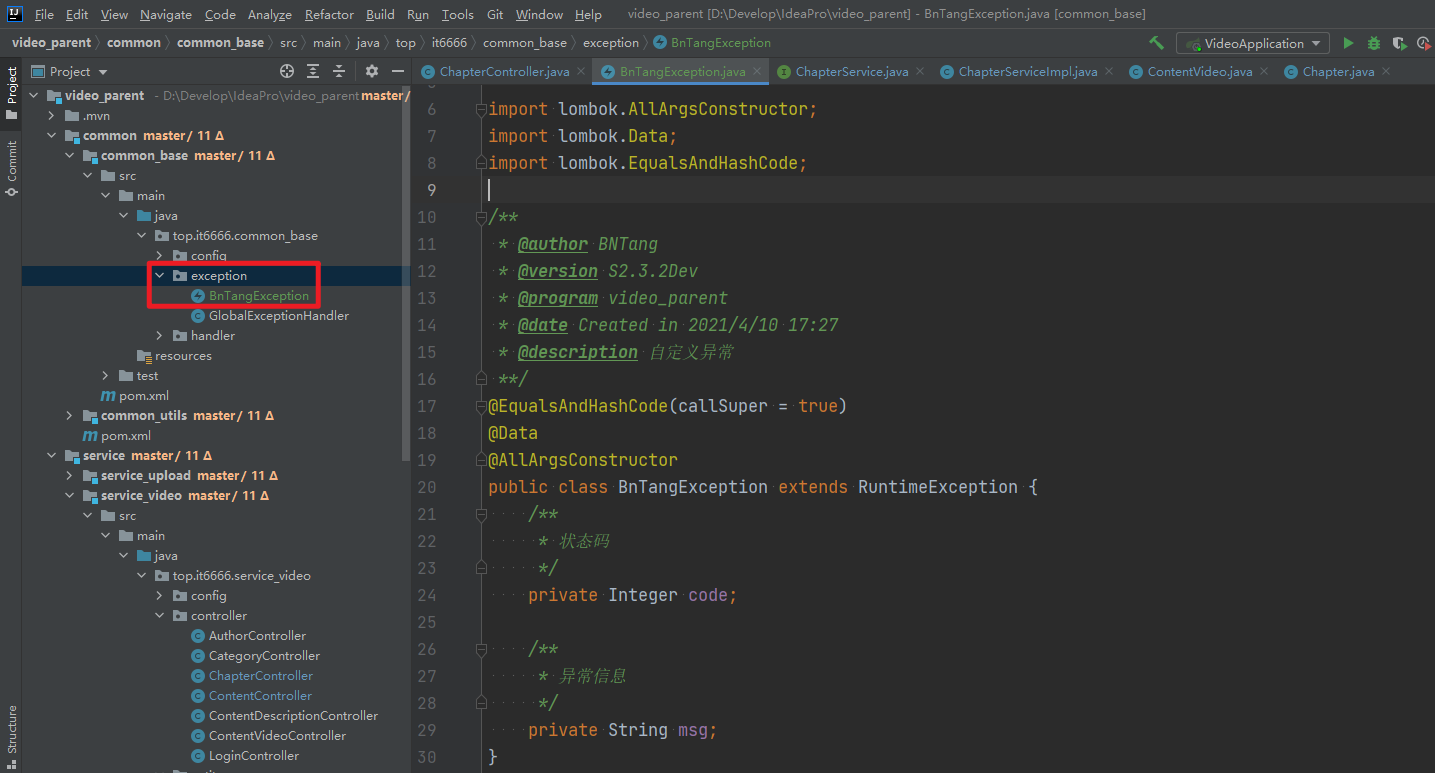This screenshot has width=1435, height=773.
Task: Fold the import block at line 6
Action: click(482, 109)
